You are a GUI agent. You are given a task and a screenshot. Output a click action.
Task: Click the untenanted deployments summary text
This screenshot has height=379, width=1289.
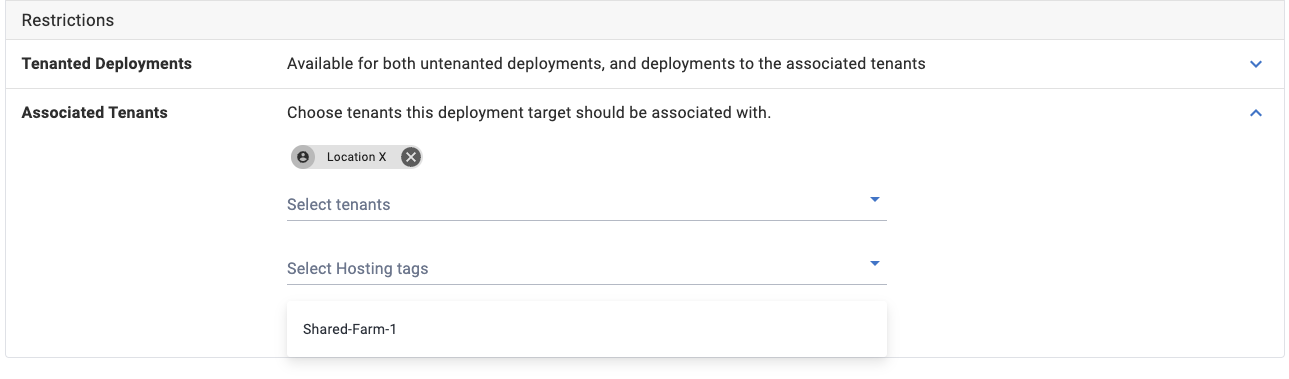[x=606, y=63]
